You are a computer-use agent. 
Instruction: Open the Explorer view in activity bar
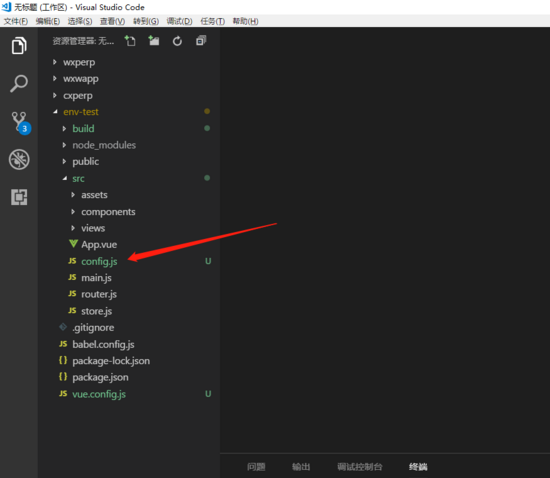(19, 46)
